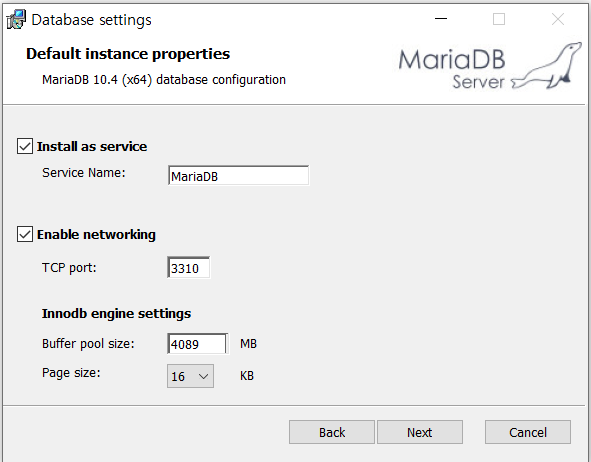The height and width of the screenshot is (462, 591).
Task: Click the MariaDB 10.4 (x64) database configuration text
Action: coord(164,80)
